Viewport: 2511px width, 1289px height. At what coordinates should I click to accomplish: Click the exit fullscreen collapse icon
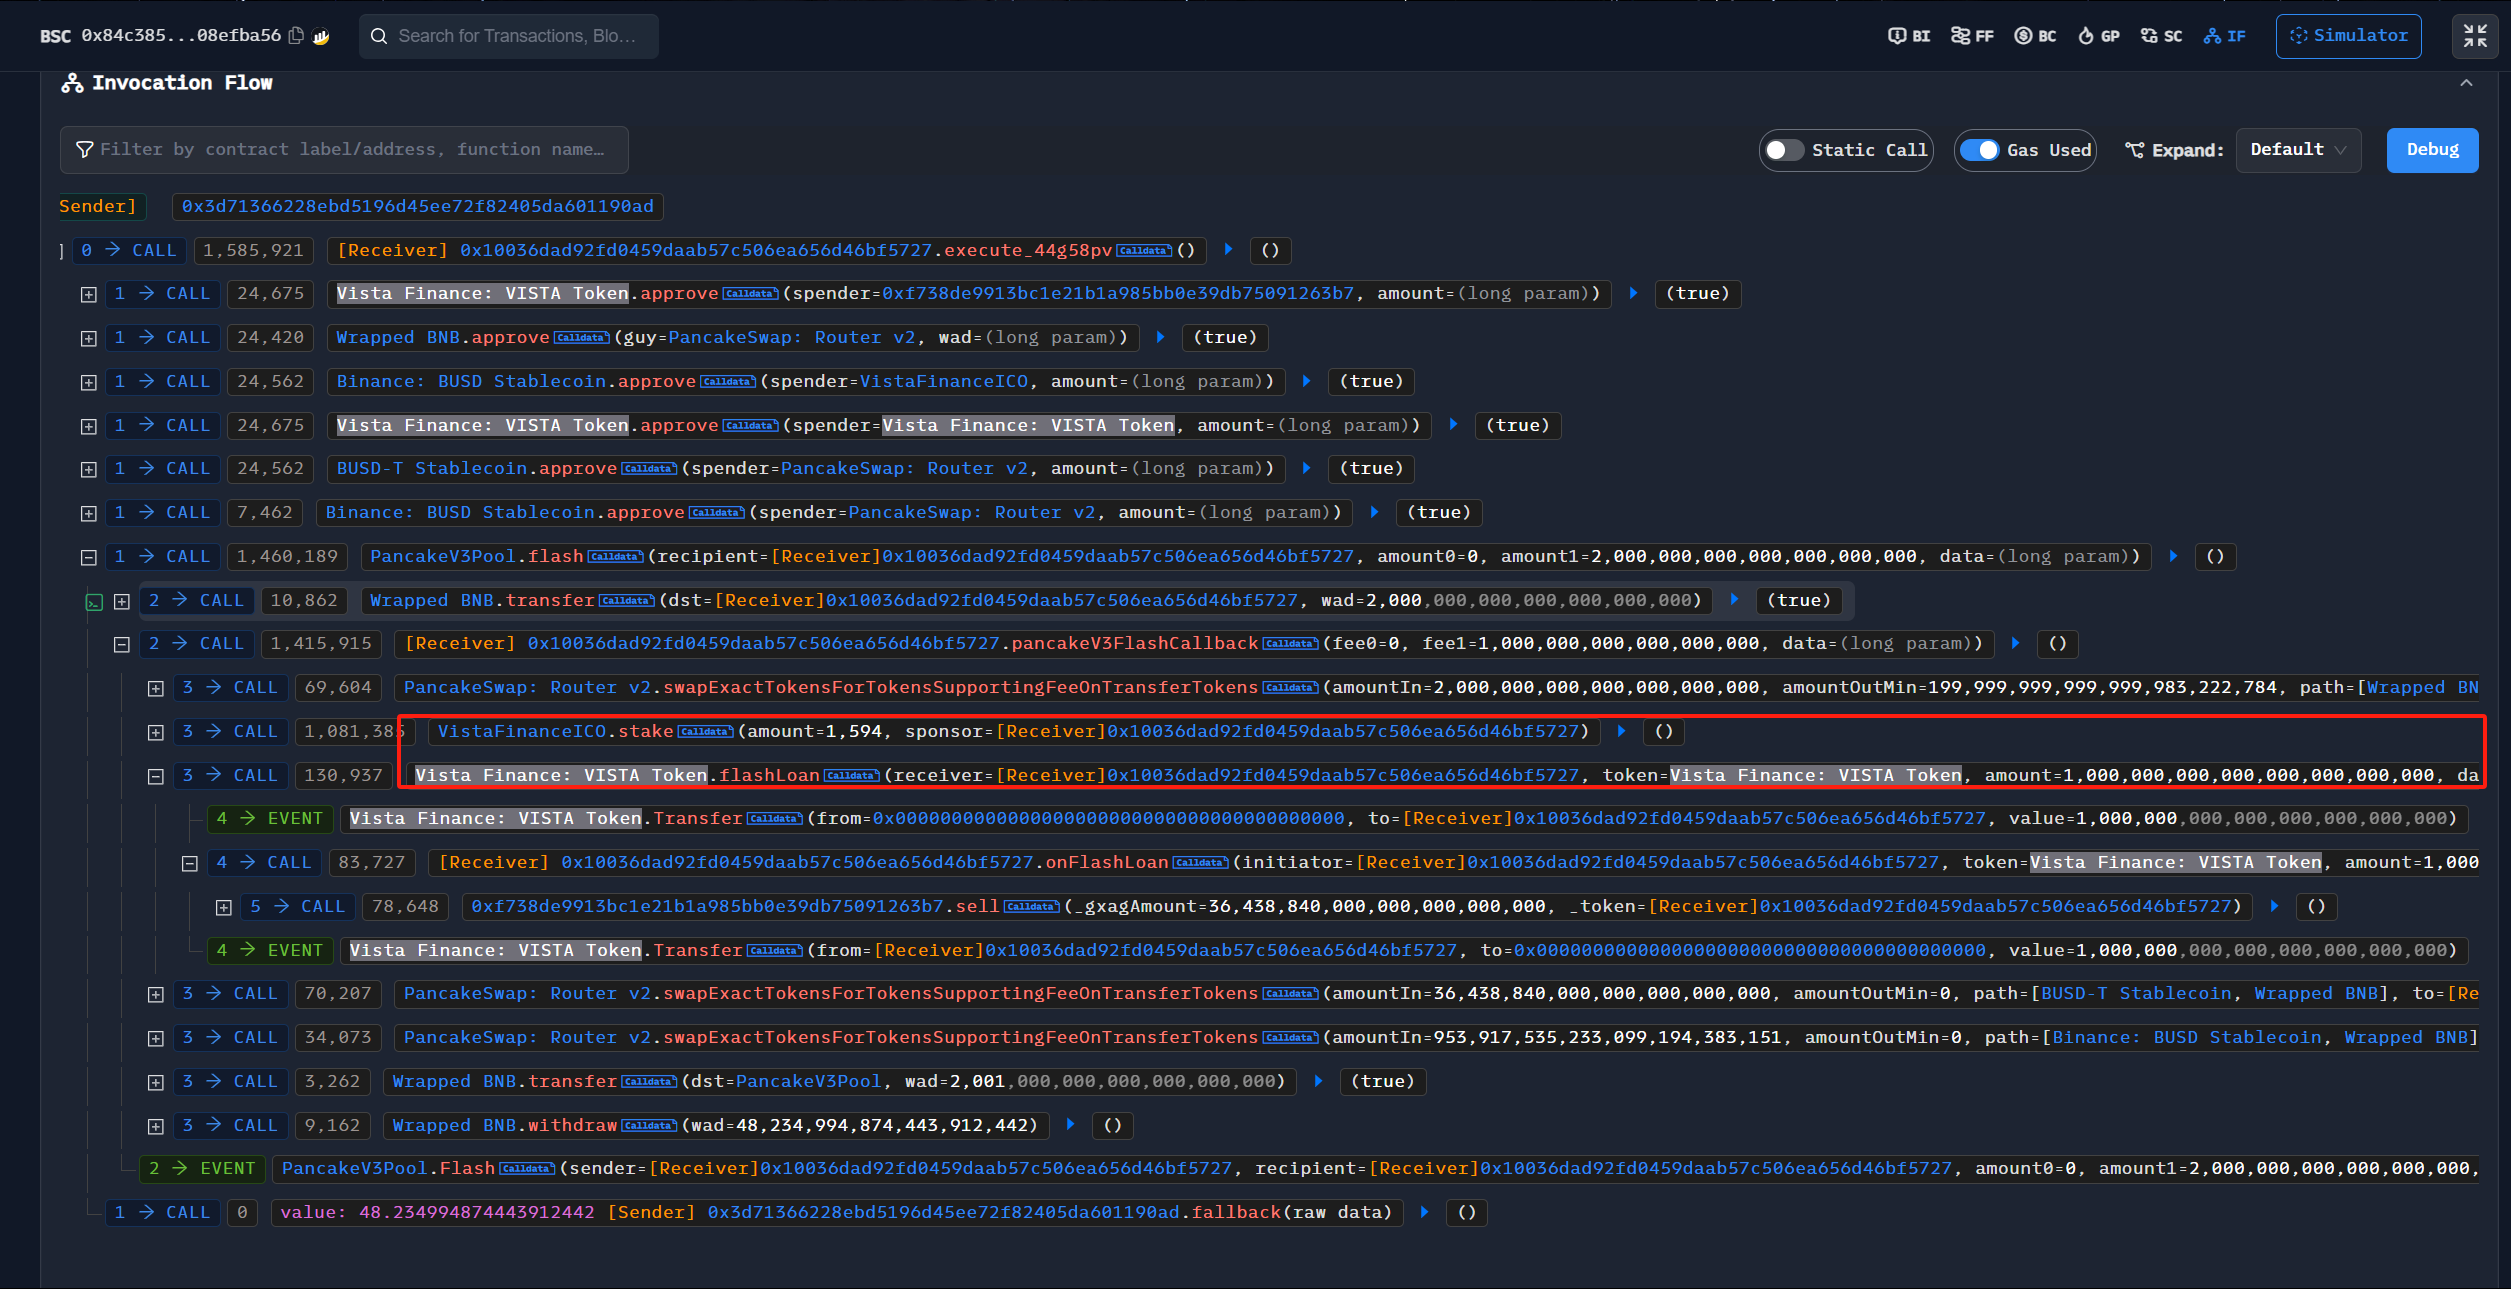pyautogui.click(x=2475, y=36)
